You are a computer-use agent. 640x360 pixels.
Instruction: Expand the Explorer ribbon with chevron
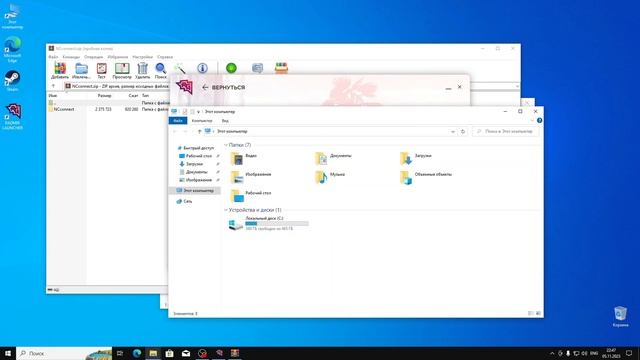pyautogui.click(x=532, y=120)
